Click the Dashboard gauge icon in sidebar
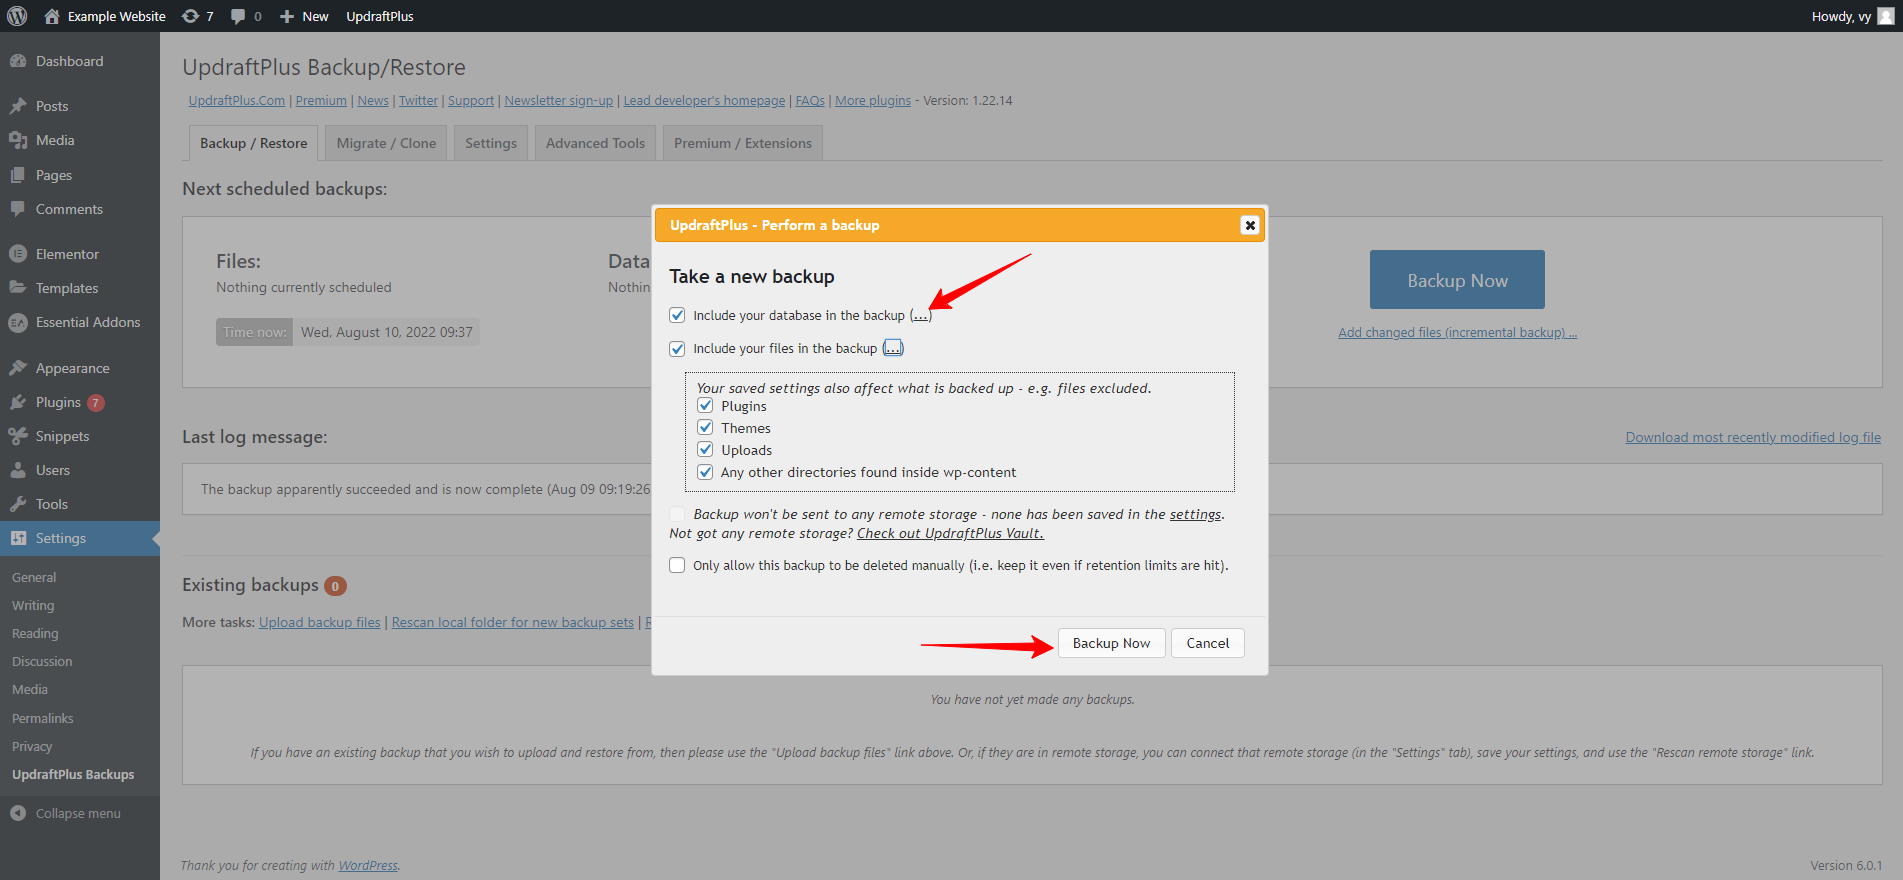 [18, 61]
